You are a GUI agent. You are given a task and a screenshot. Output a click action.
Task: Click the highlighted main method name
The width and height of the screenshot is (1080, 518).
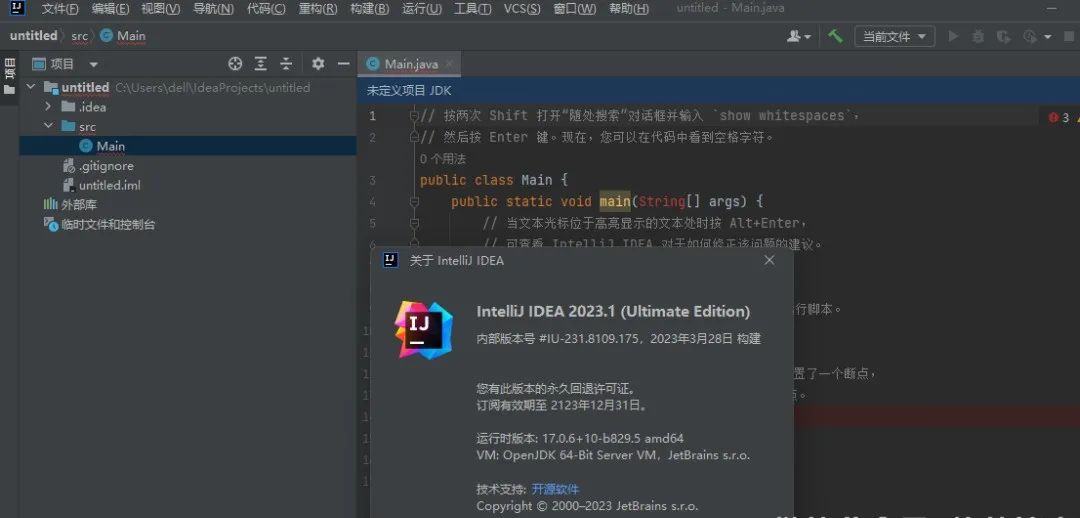coord(614,202)
